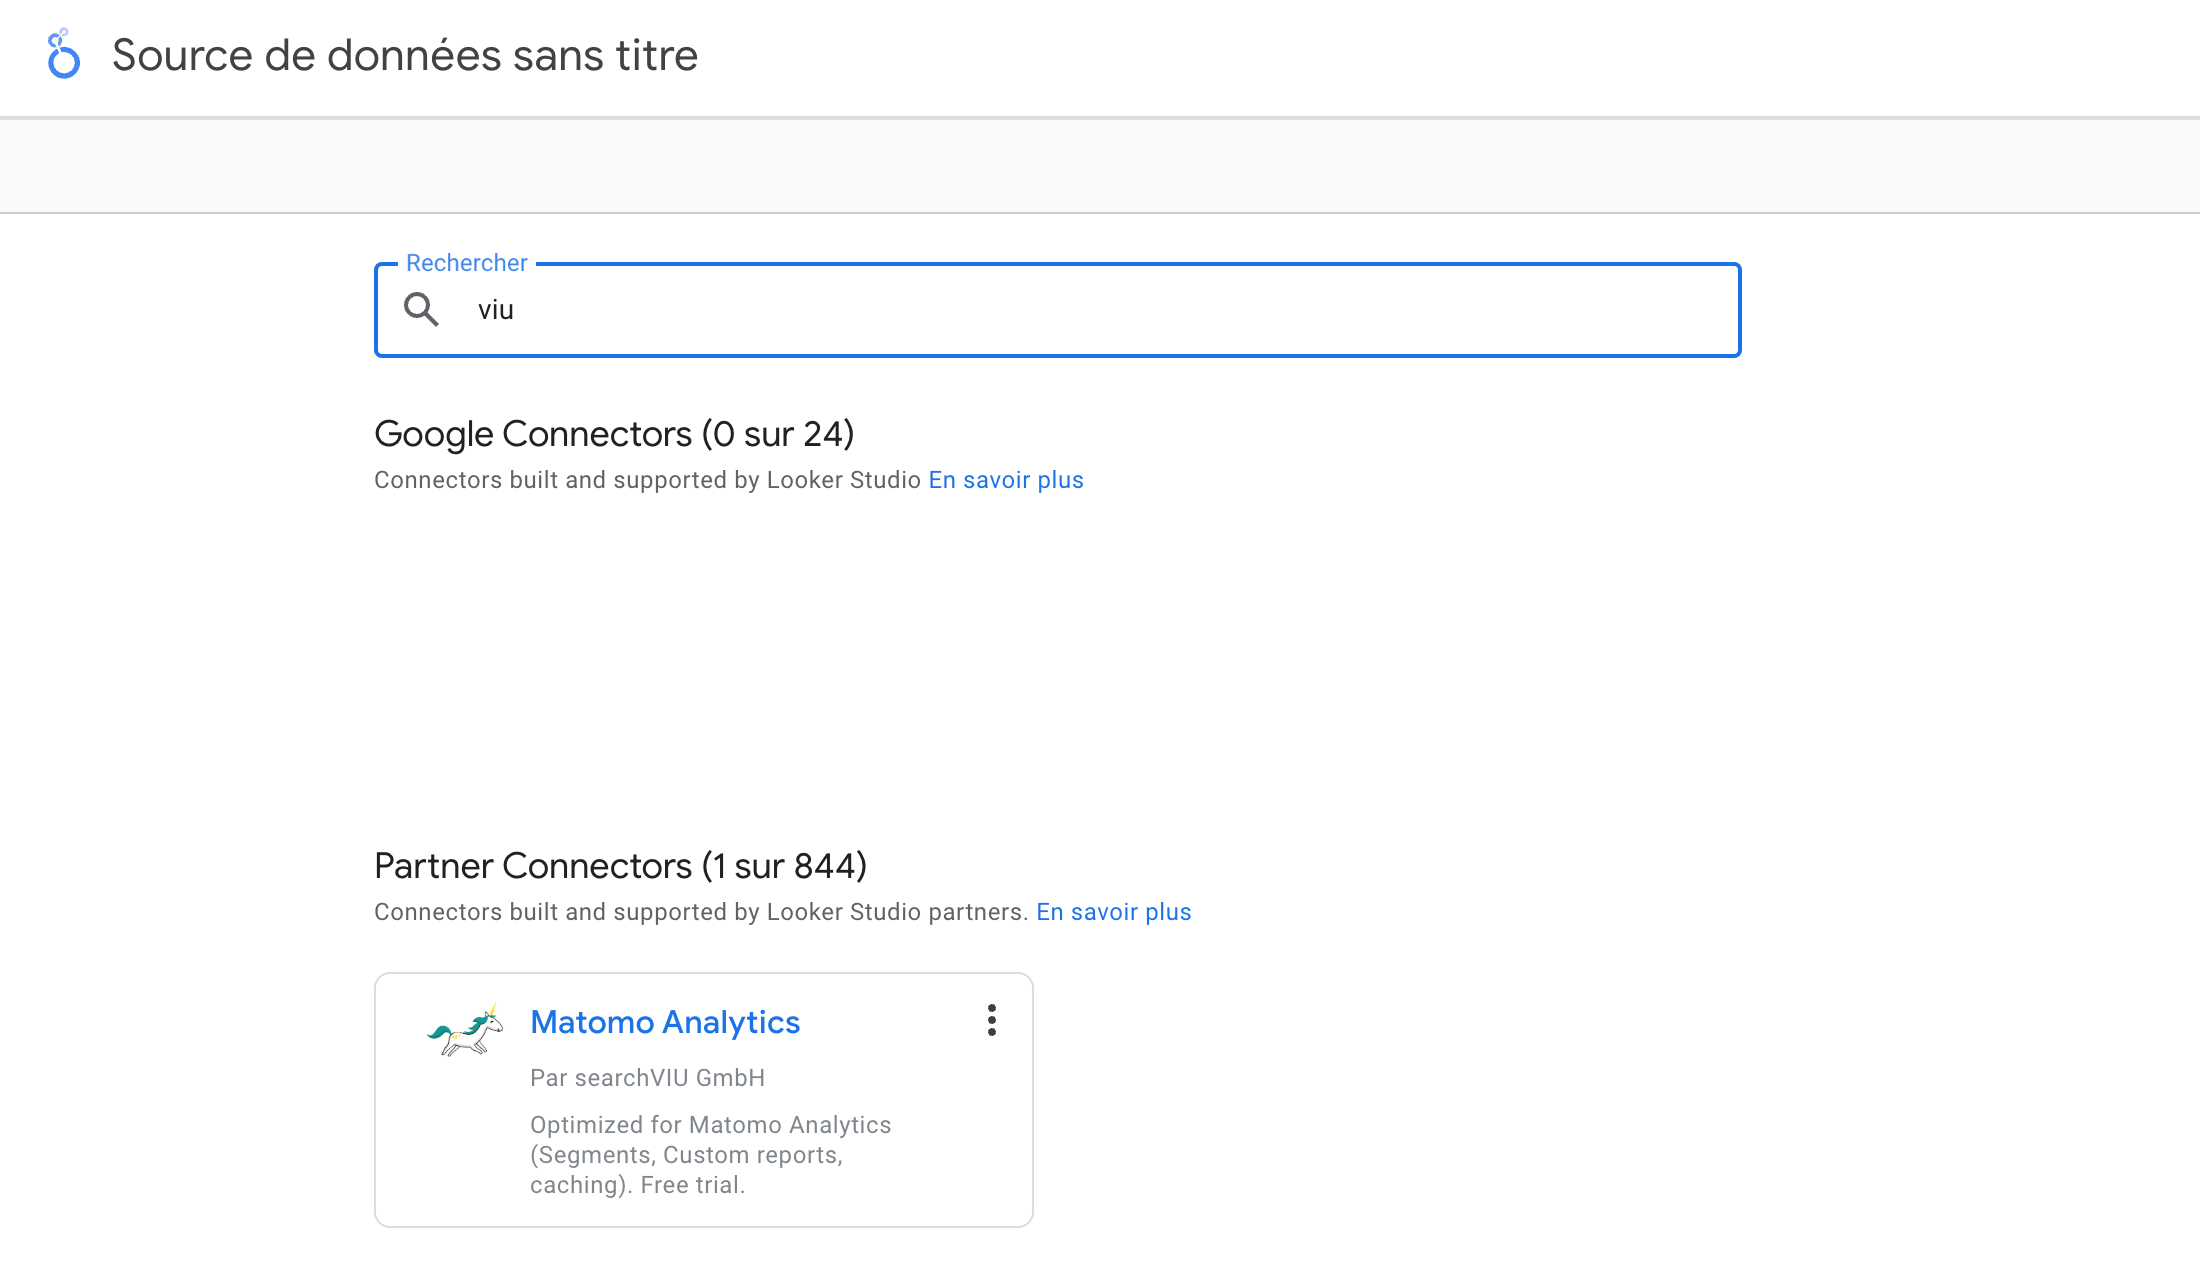
Task: Focus the Rechercher search field
Action: coord(1100,310)
